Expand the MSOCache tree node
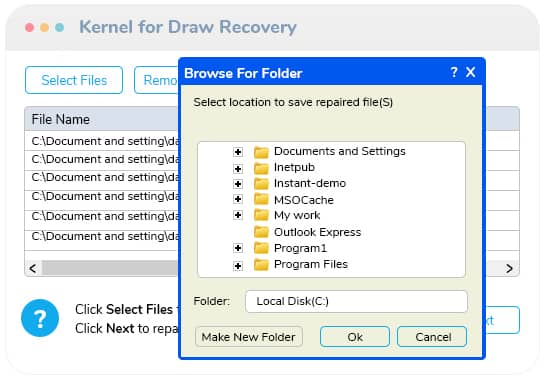The width and height of the screenshot is (545, 380). [x=238, y=199]
